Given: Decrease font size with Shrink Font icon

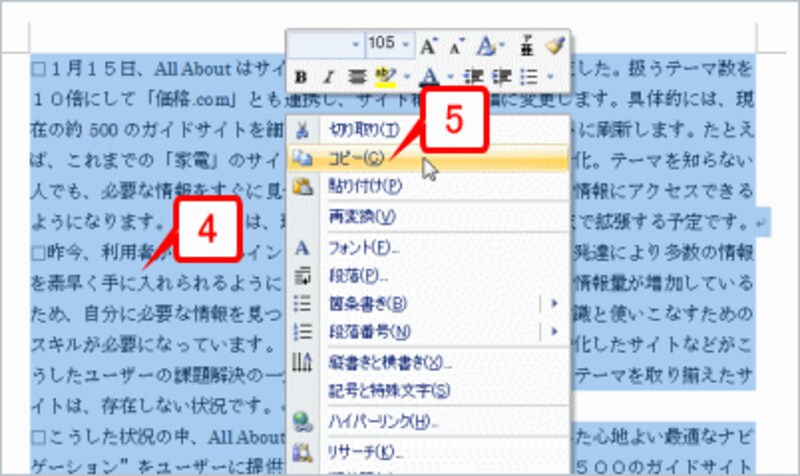Looking at the screenshot, I should (x=456, y=46).
